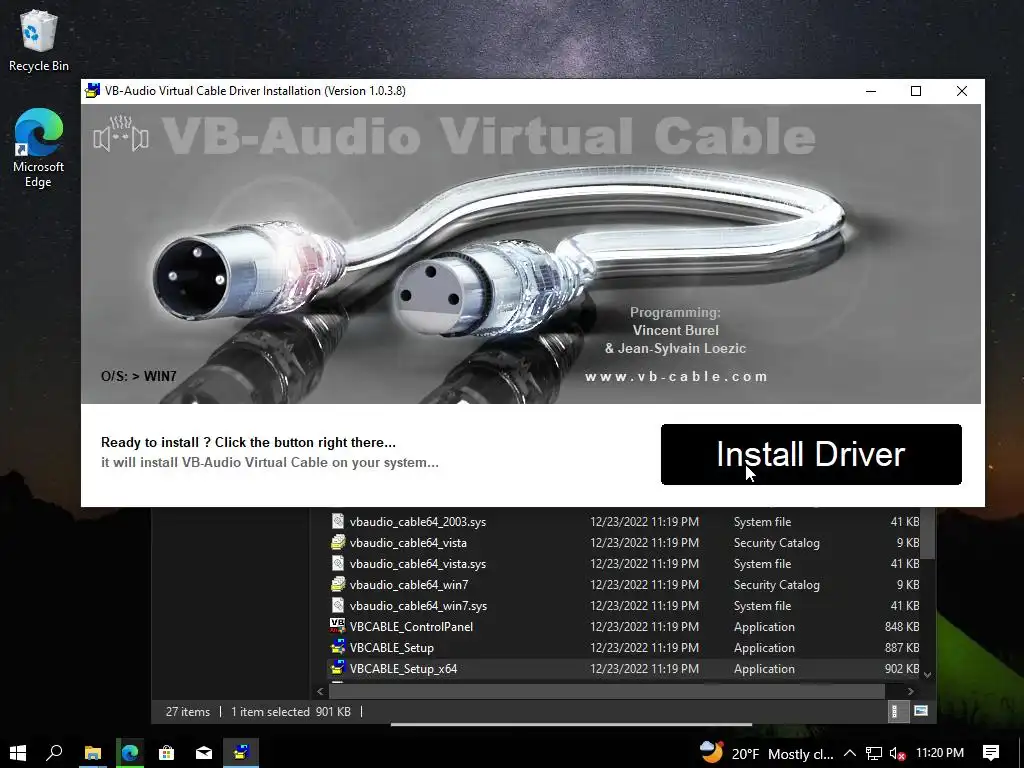Screen dimensions: 1024x768
Task: Open Microsoft Edge from the taskbar
Action: (x=130, y=753)
